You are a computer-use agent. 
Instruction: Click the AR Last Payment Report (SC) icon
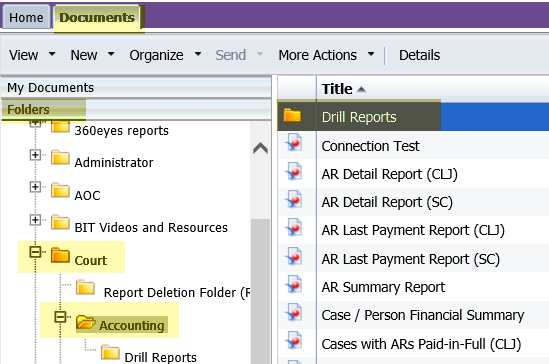pos(293,256)
